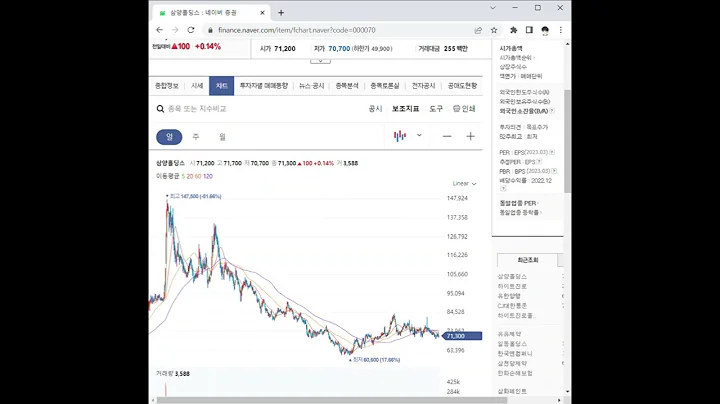Zoom out the chart with minus button
The image size is (720, 404).
tap(447, 136)
